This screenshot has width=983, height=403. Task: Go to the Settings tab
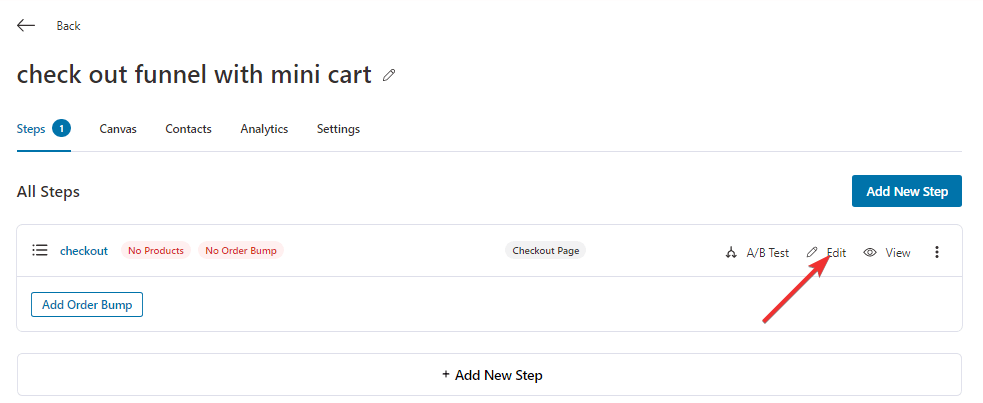pyautogui.click(x=339, y=129)
